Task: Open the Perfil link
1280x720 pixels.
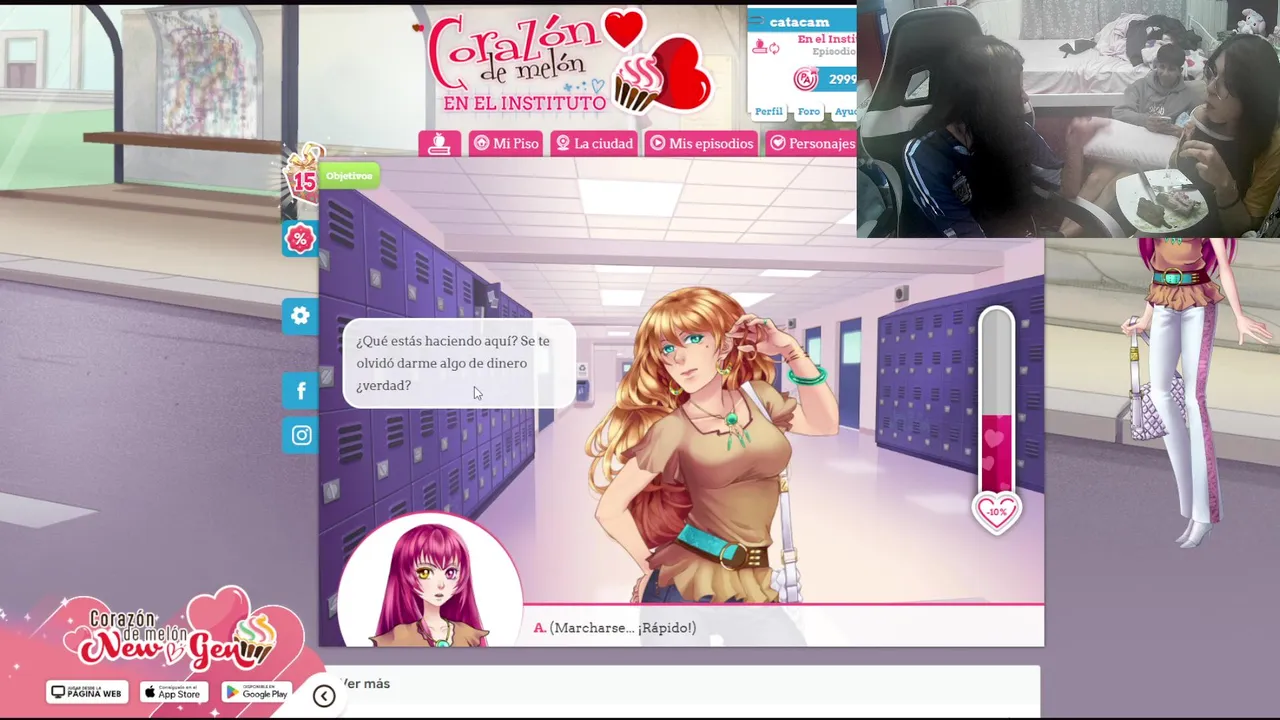Action: click(768, 111)
